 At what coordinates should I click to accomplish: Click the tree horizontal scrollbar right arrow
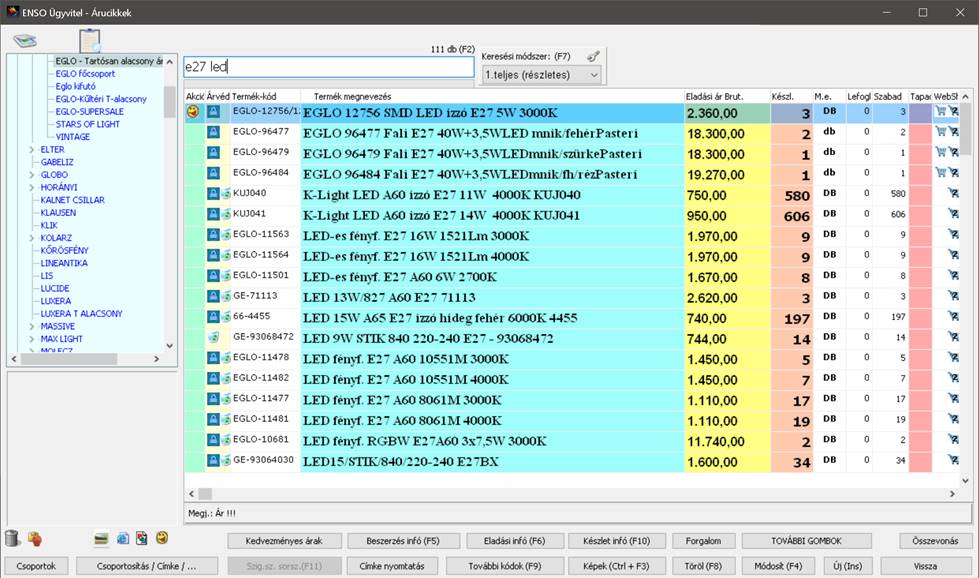coord(157,359)
